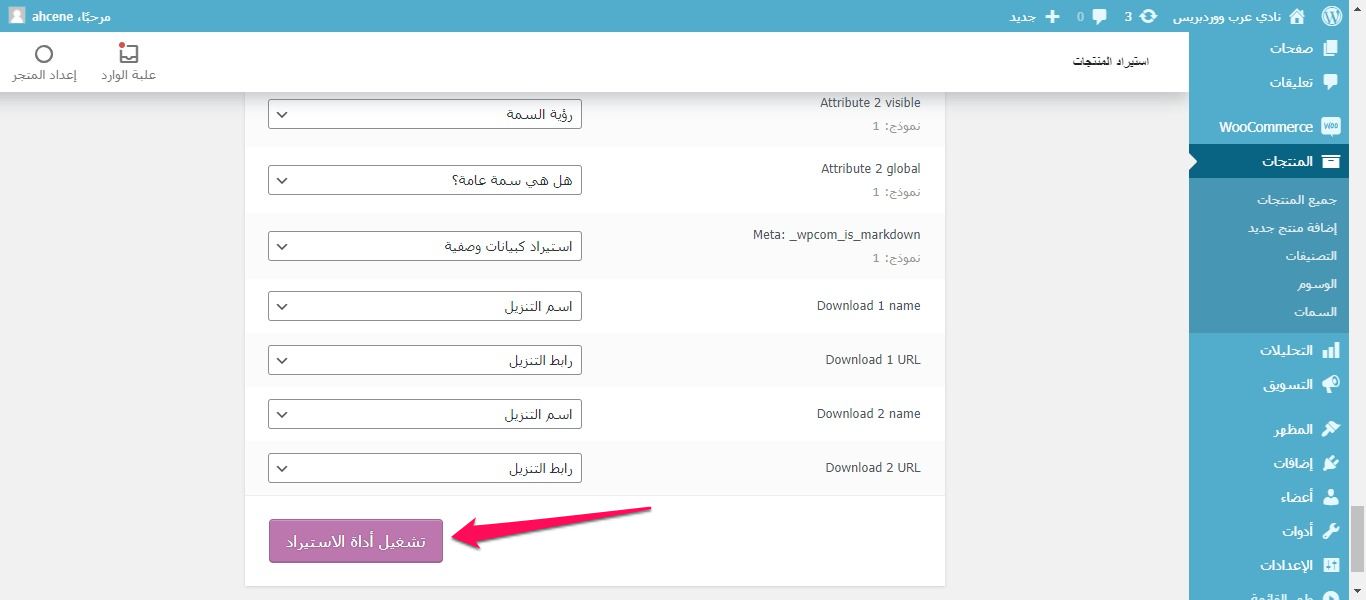Screen dimensions: 1366x600
Task: Click the Appearance brush icon
Action: pyautogui.click(x=1330, y=429)
